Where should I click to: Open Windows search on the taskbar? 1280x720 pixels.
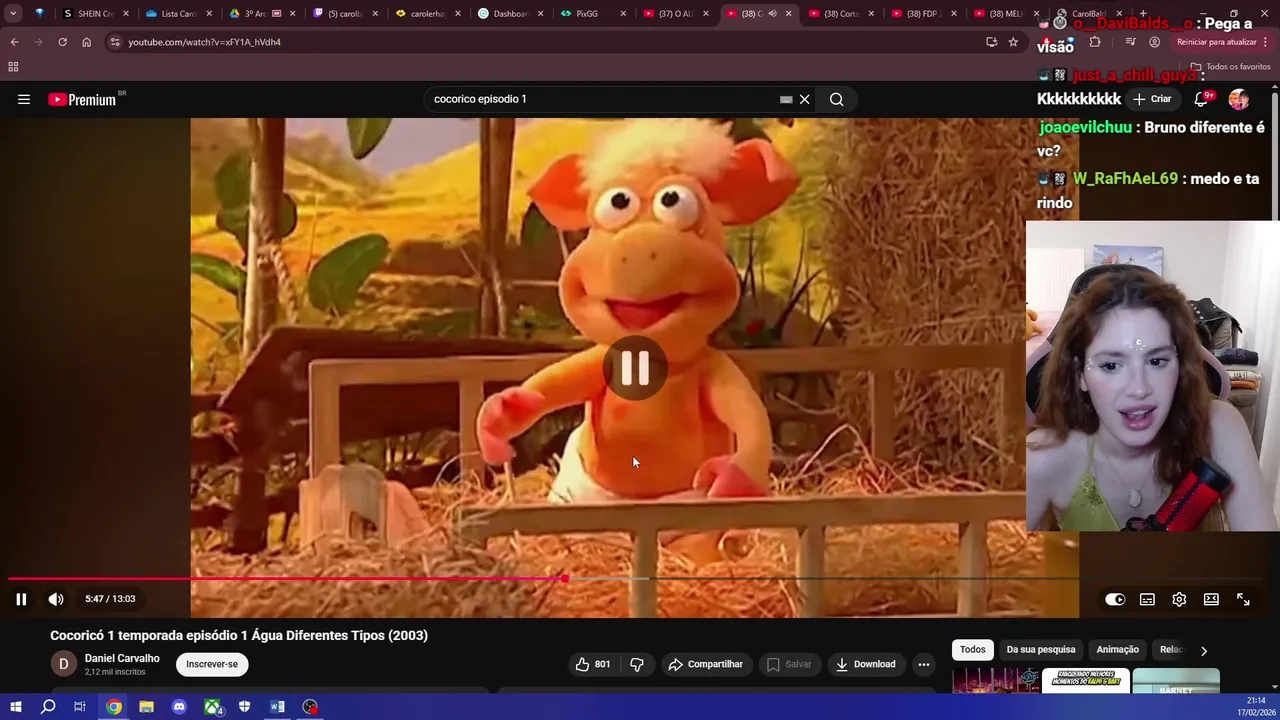pyautogui.click(x=48, y=707)
